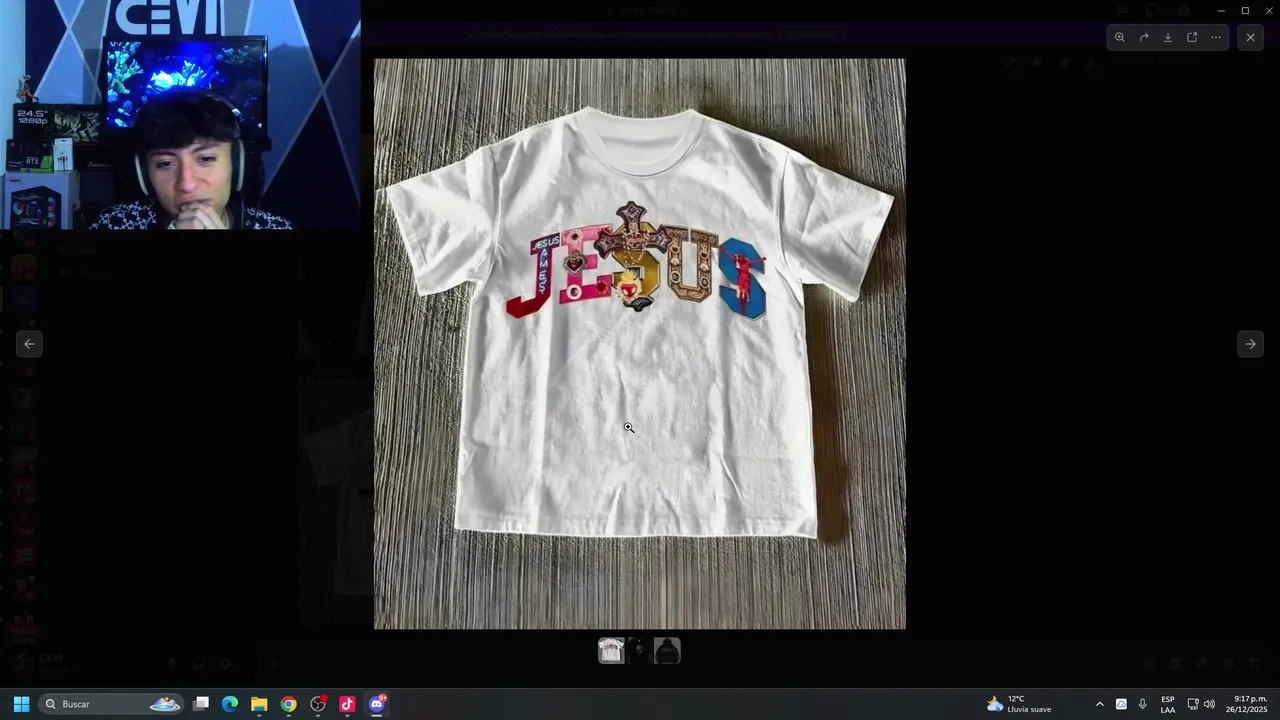Open the image in browser
Screen dimensions: 1280x720
tap(1192, 37)
